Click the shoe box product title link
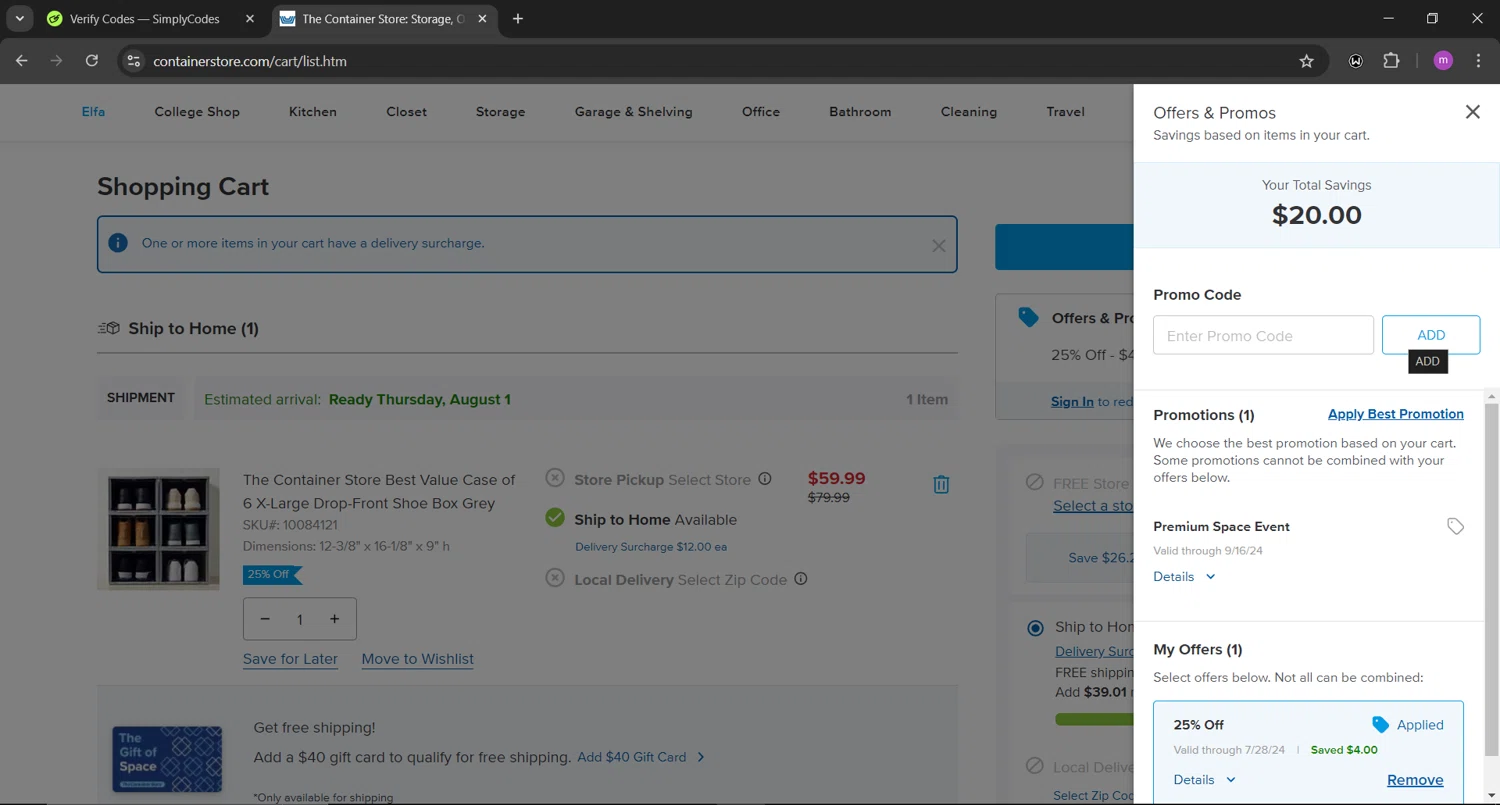 coord(379,491)
